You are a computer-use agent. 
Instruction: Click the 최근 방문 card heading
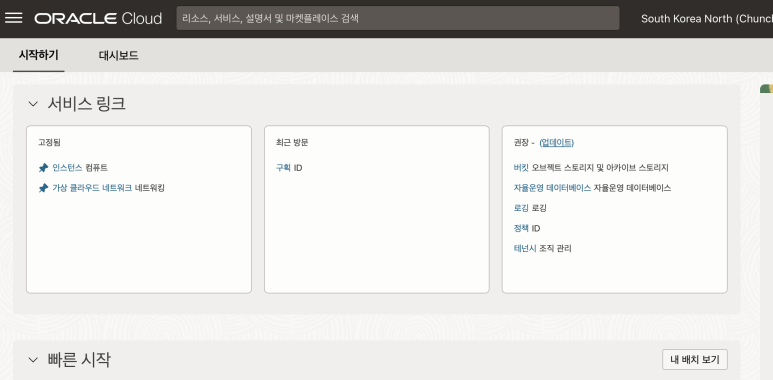[292, 142]
